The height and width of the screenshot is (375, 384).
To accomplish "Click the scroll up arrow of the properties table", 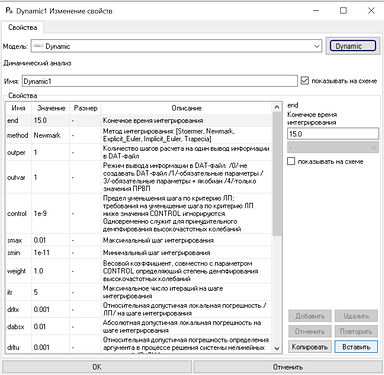I will (x=276, y=107).
